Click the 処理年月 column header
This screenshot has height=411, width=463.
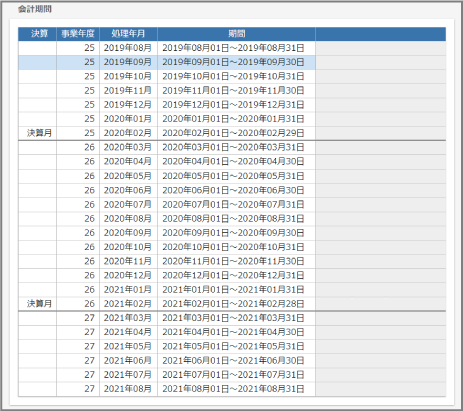click(x=128, y=34)
